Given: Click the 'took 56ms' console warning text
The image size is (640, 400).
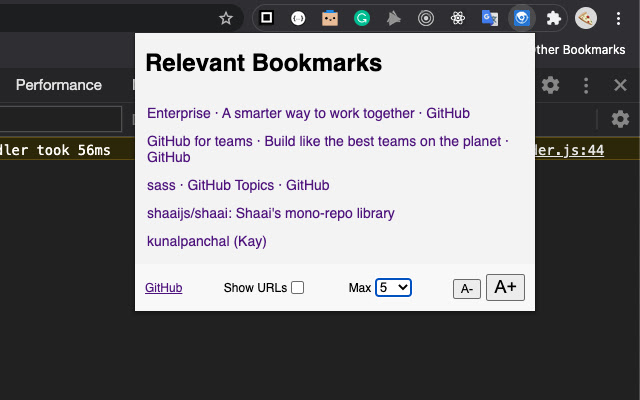Looking at the screenshot, I should click(73, 150).
